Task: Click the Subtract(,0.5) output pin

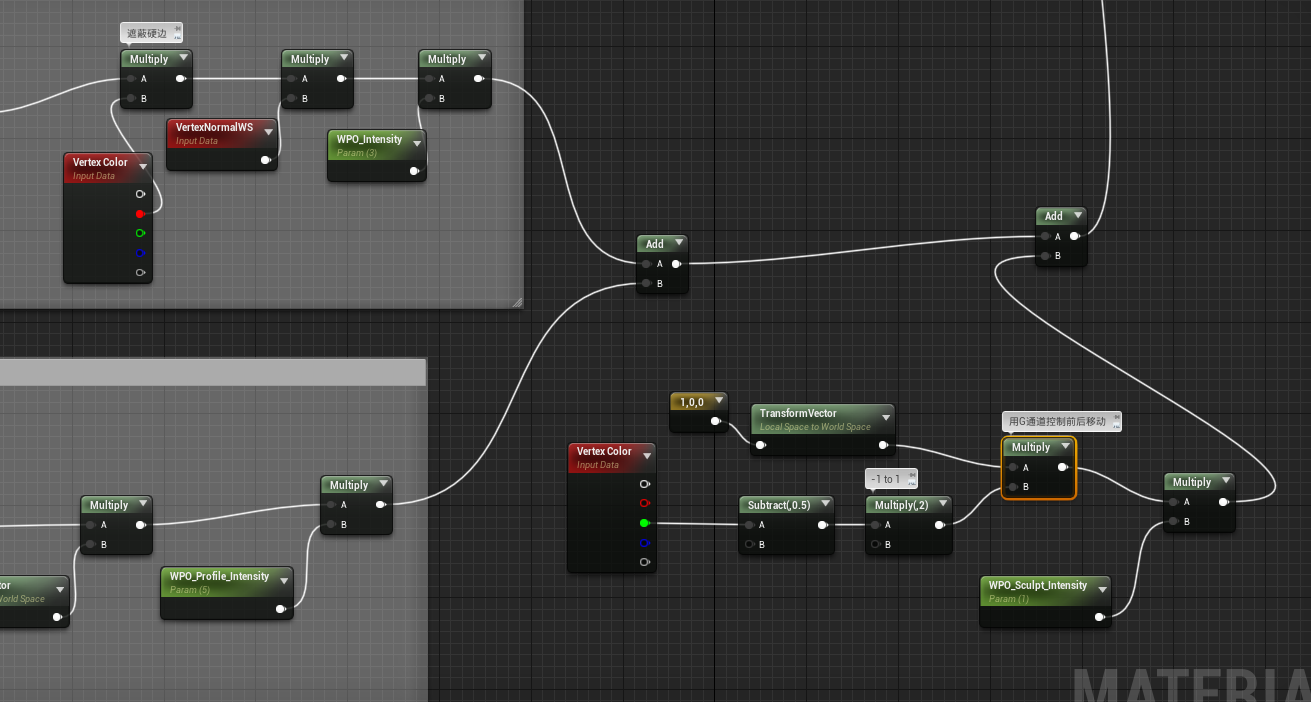Action: click(x=822, y=525)
